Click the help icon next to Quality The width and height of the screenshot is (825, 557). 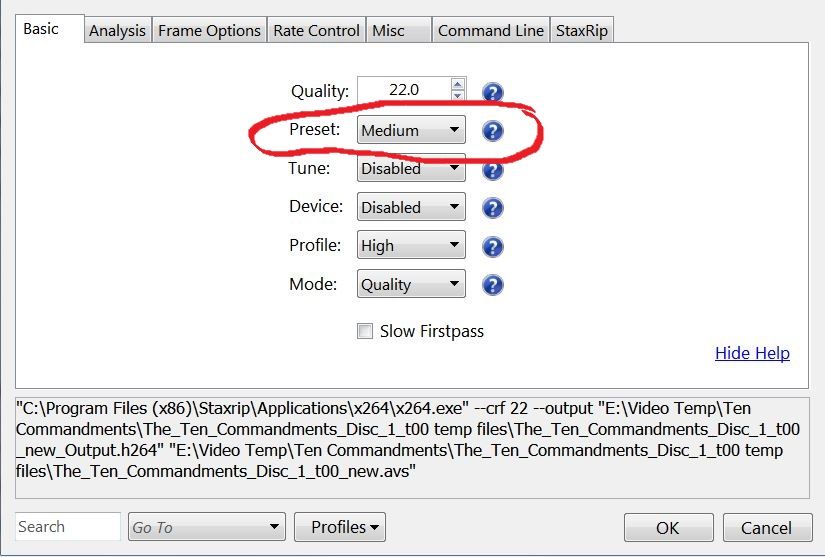coord(492,92)
